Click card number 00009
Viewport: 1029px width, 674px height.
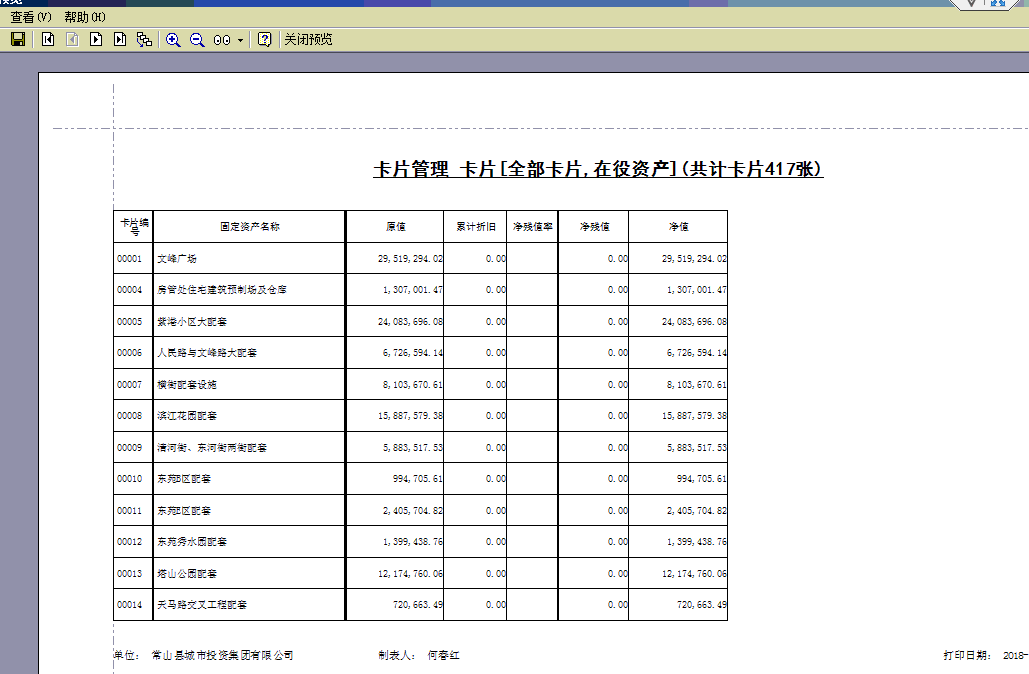point(129,448)
